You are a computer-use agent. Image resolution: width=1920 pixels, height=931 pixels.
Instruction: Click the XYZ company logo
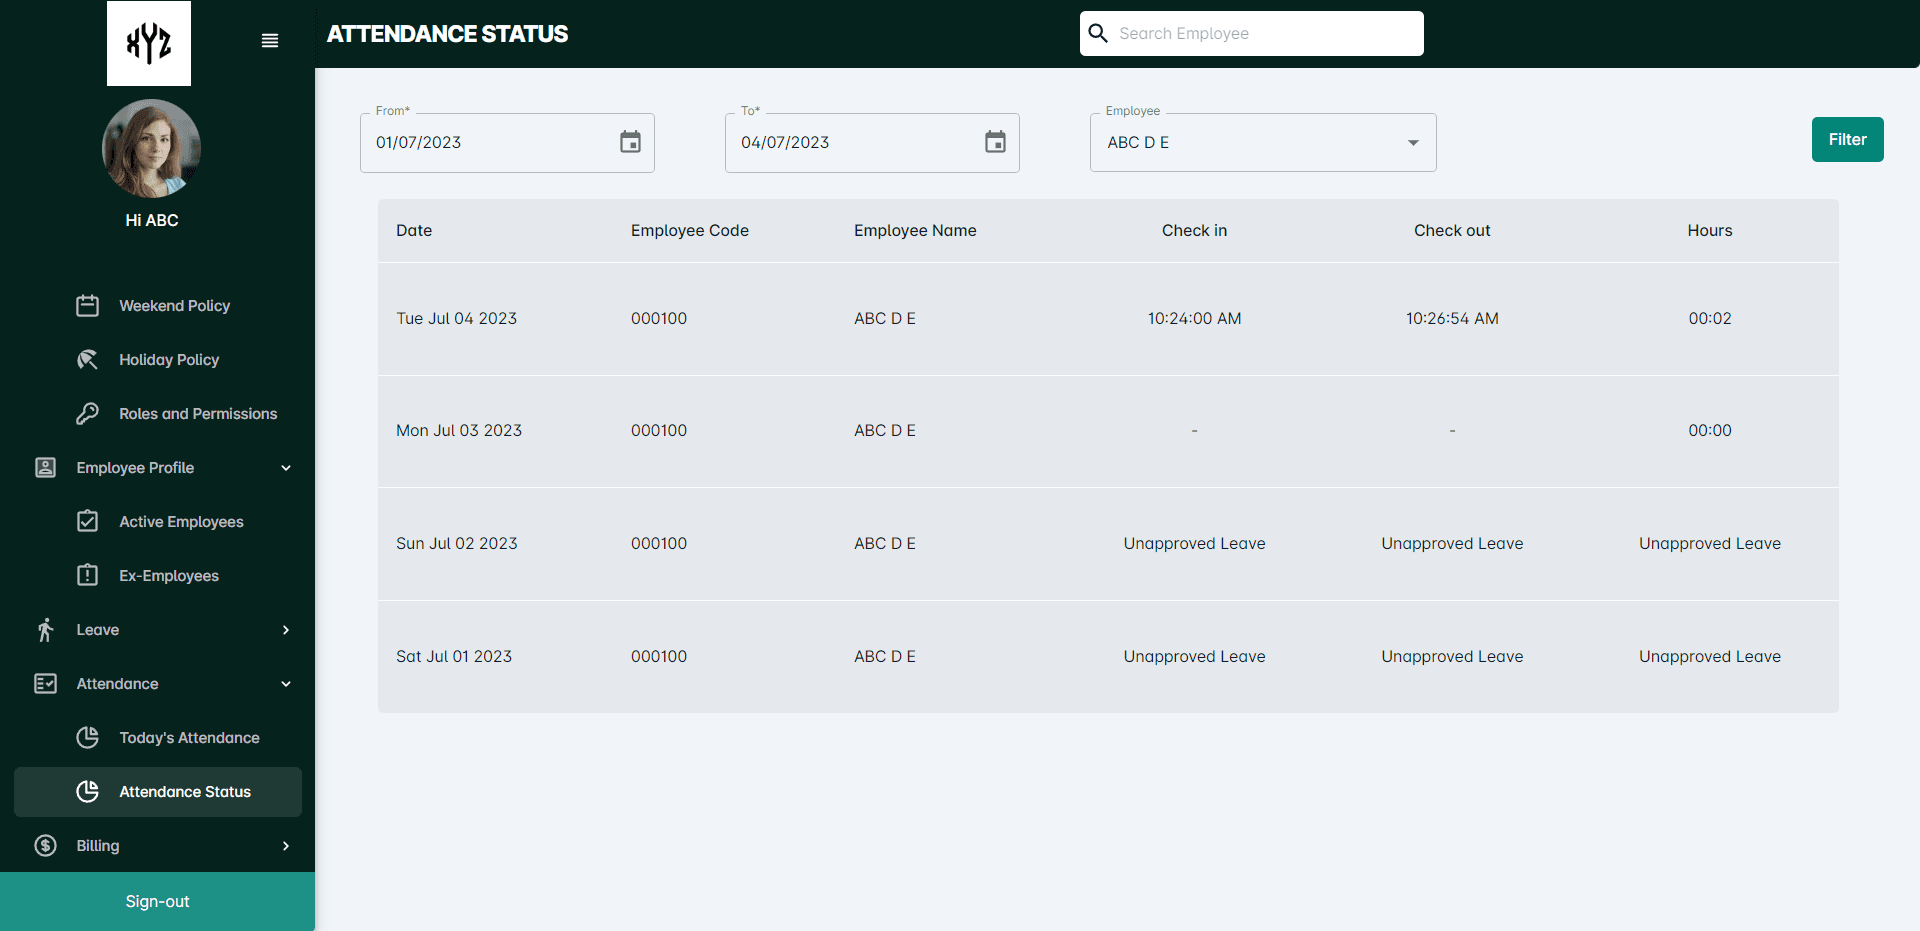pos(149,43)
